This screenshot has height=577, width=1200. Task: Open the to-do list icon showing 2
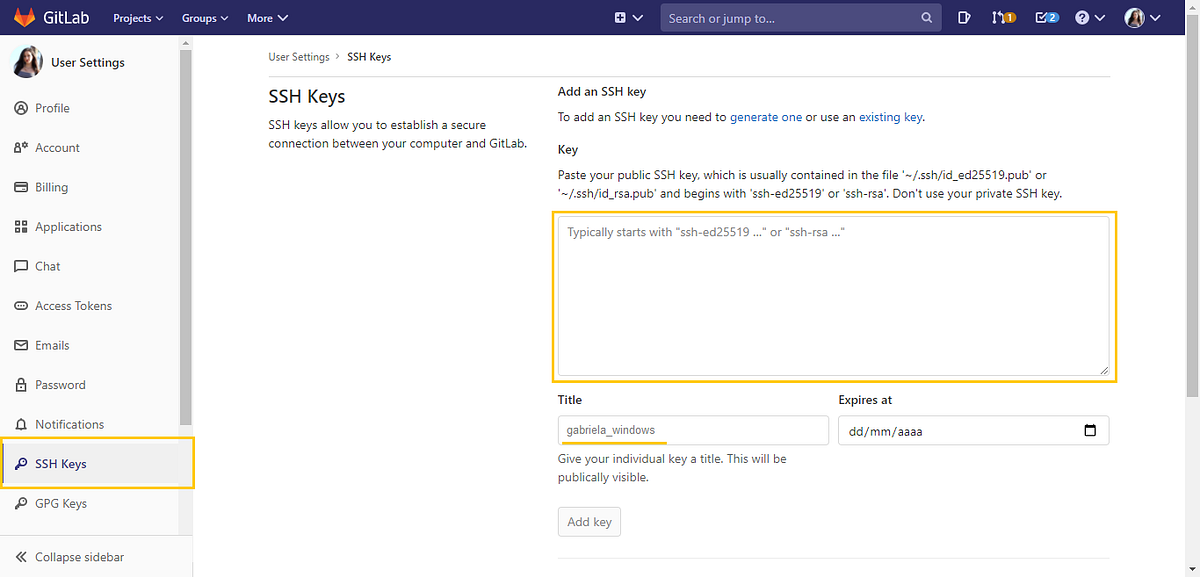[1045, 17]
